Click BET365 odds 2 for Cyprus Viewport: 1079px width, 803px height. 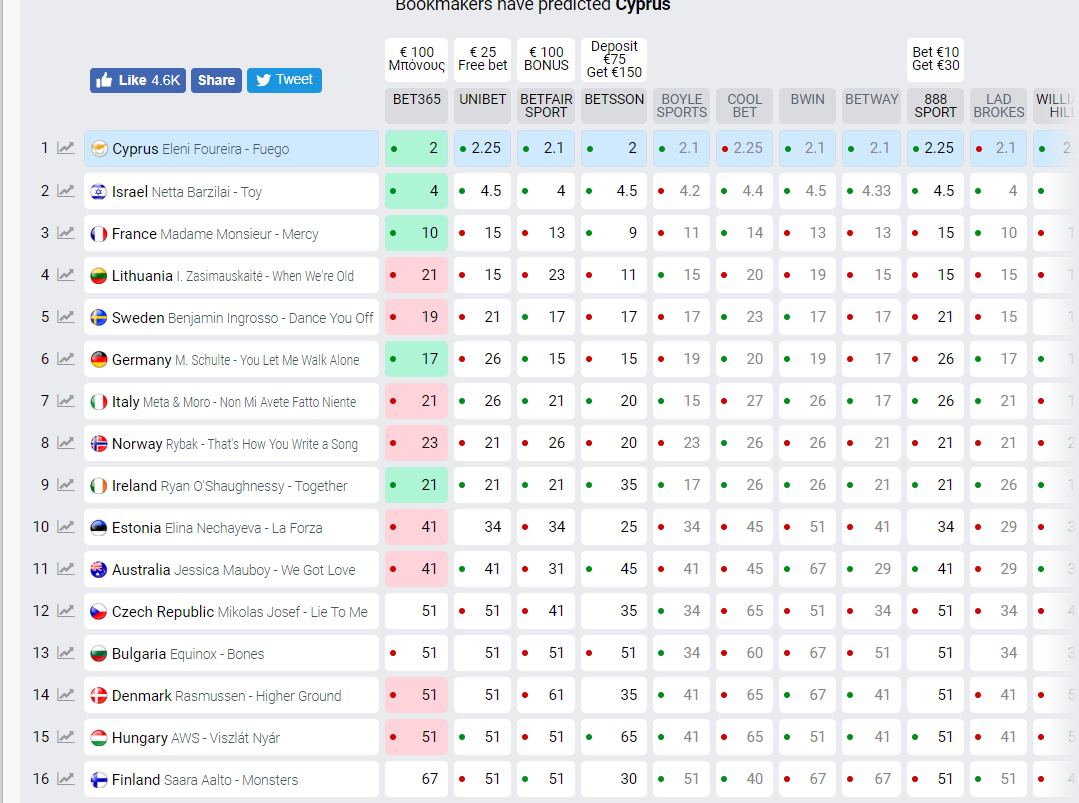coord(416,149)
